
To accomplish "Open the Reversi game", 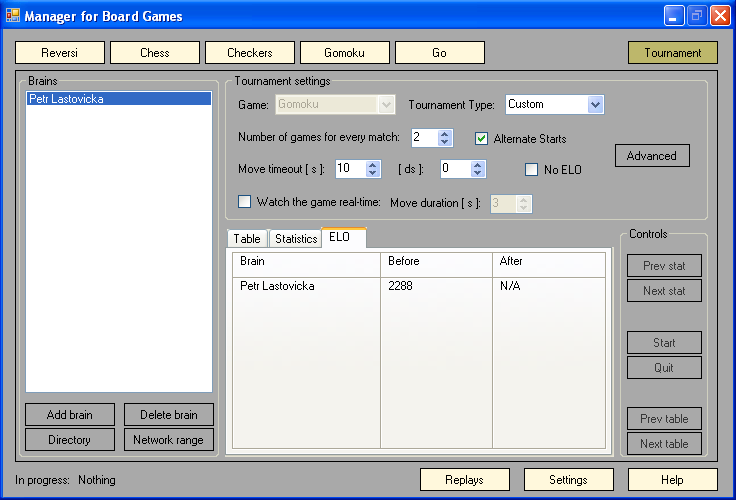I will click(60, 53).
